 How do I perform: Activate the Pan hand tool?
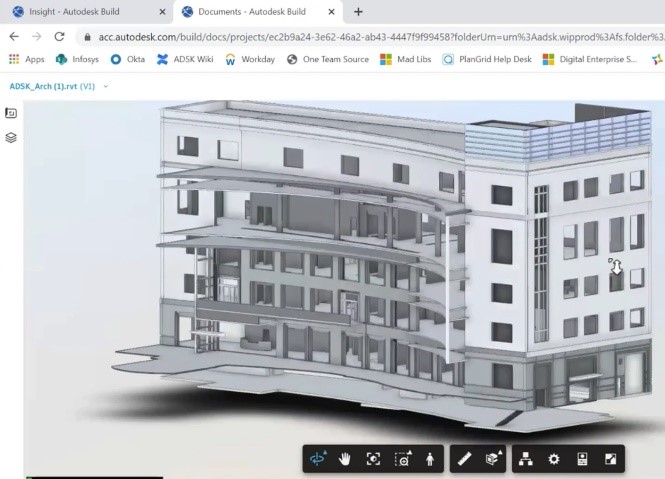point(346,459)
